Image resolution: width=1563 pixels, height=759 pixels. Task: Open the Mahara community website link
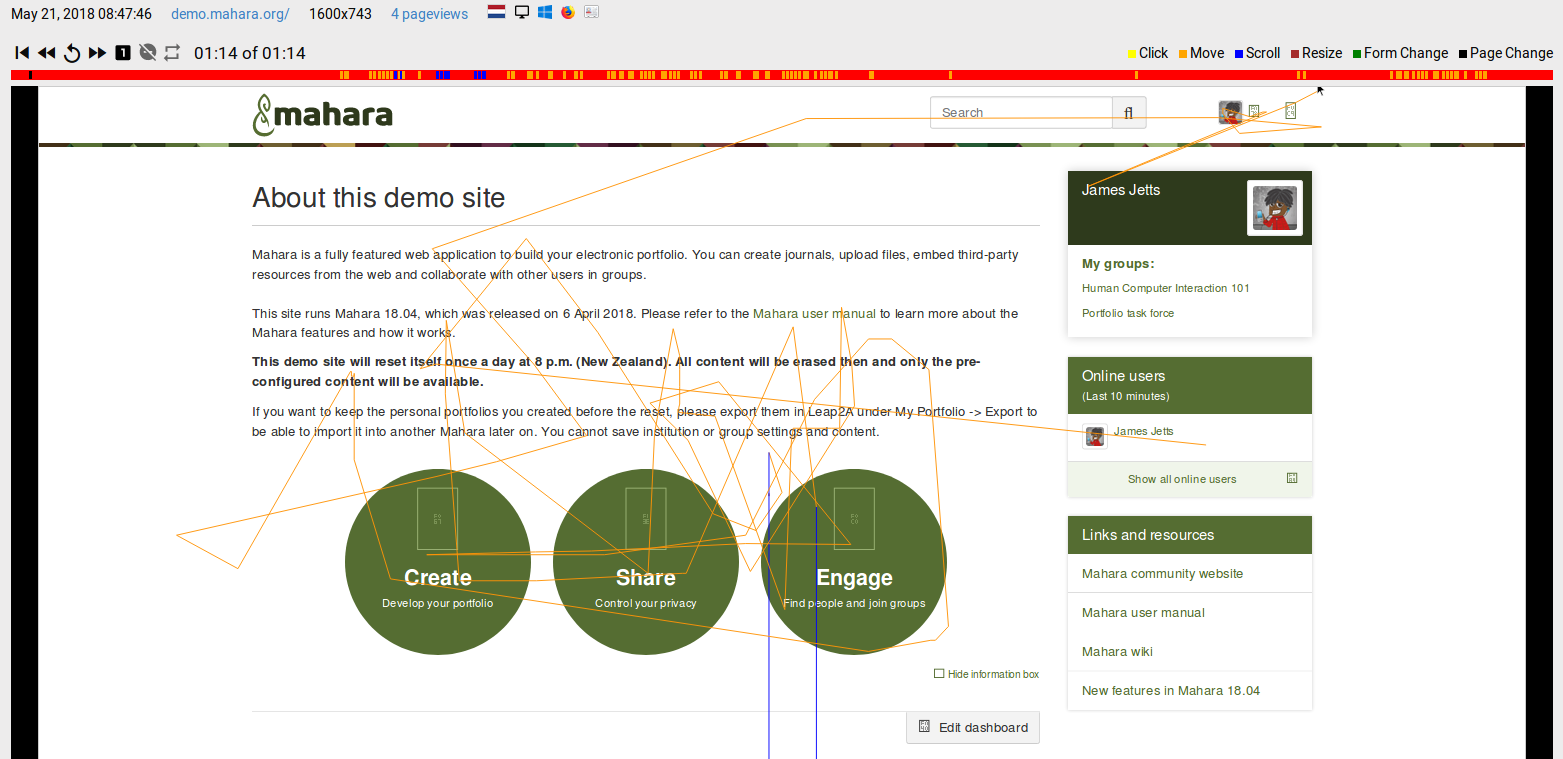(x=1162, y=574)
